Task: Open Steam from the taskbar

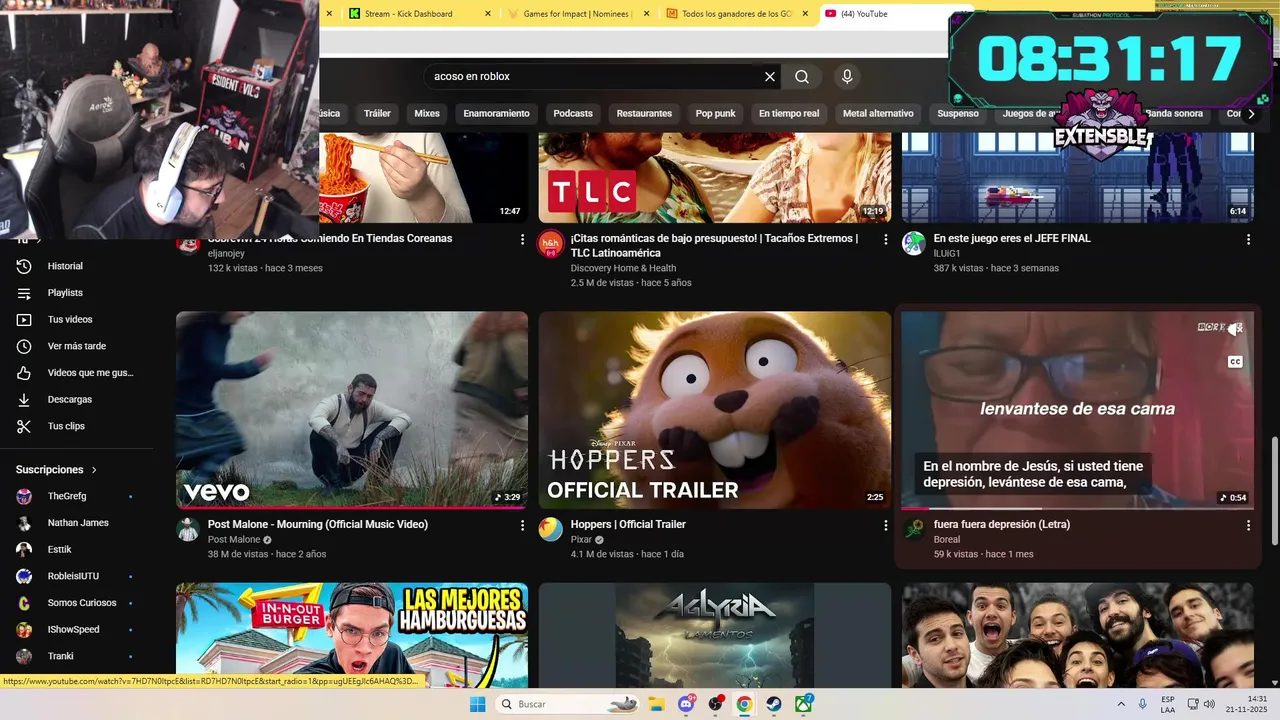Action: pos(774,704)
